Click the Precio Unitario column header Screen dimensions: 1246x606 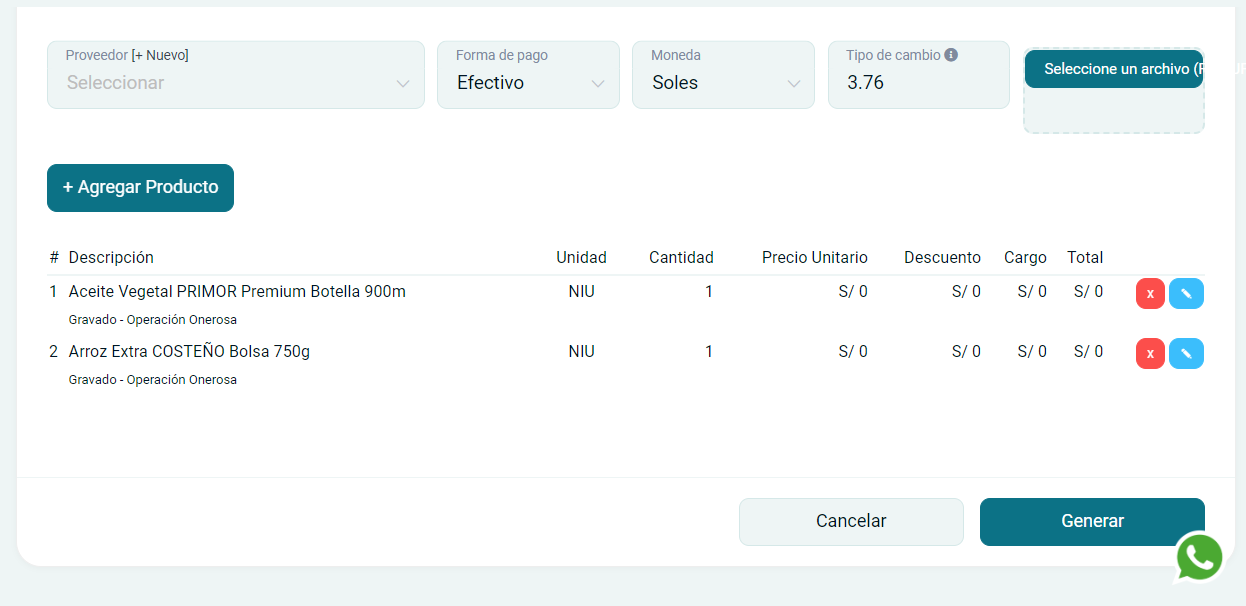pos(814,257)
